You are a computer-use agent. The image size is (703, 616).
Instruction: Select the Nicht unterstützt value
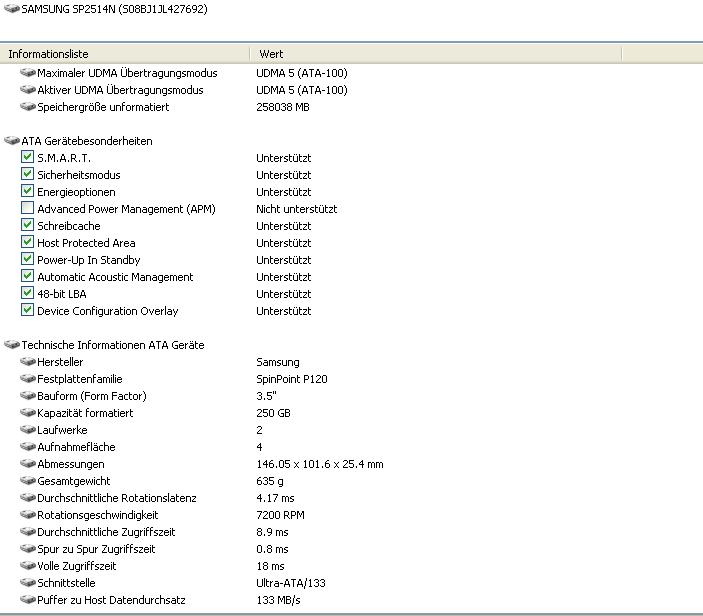pos(297,209)
